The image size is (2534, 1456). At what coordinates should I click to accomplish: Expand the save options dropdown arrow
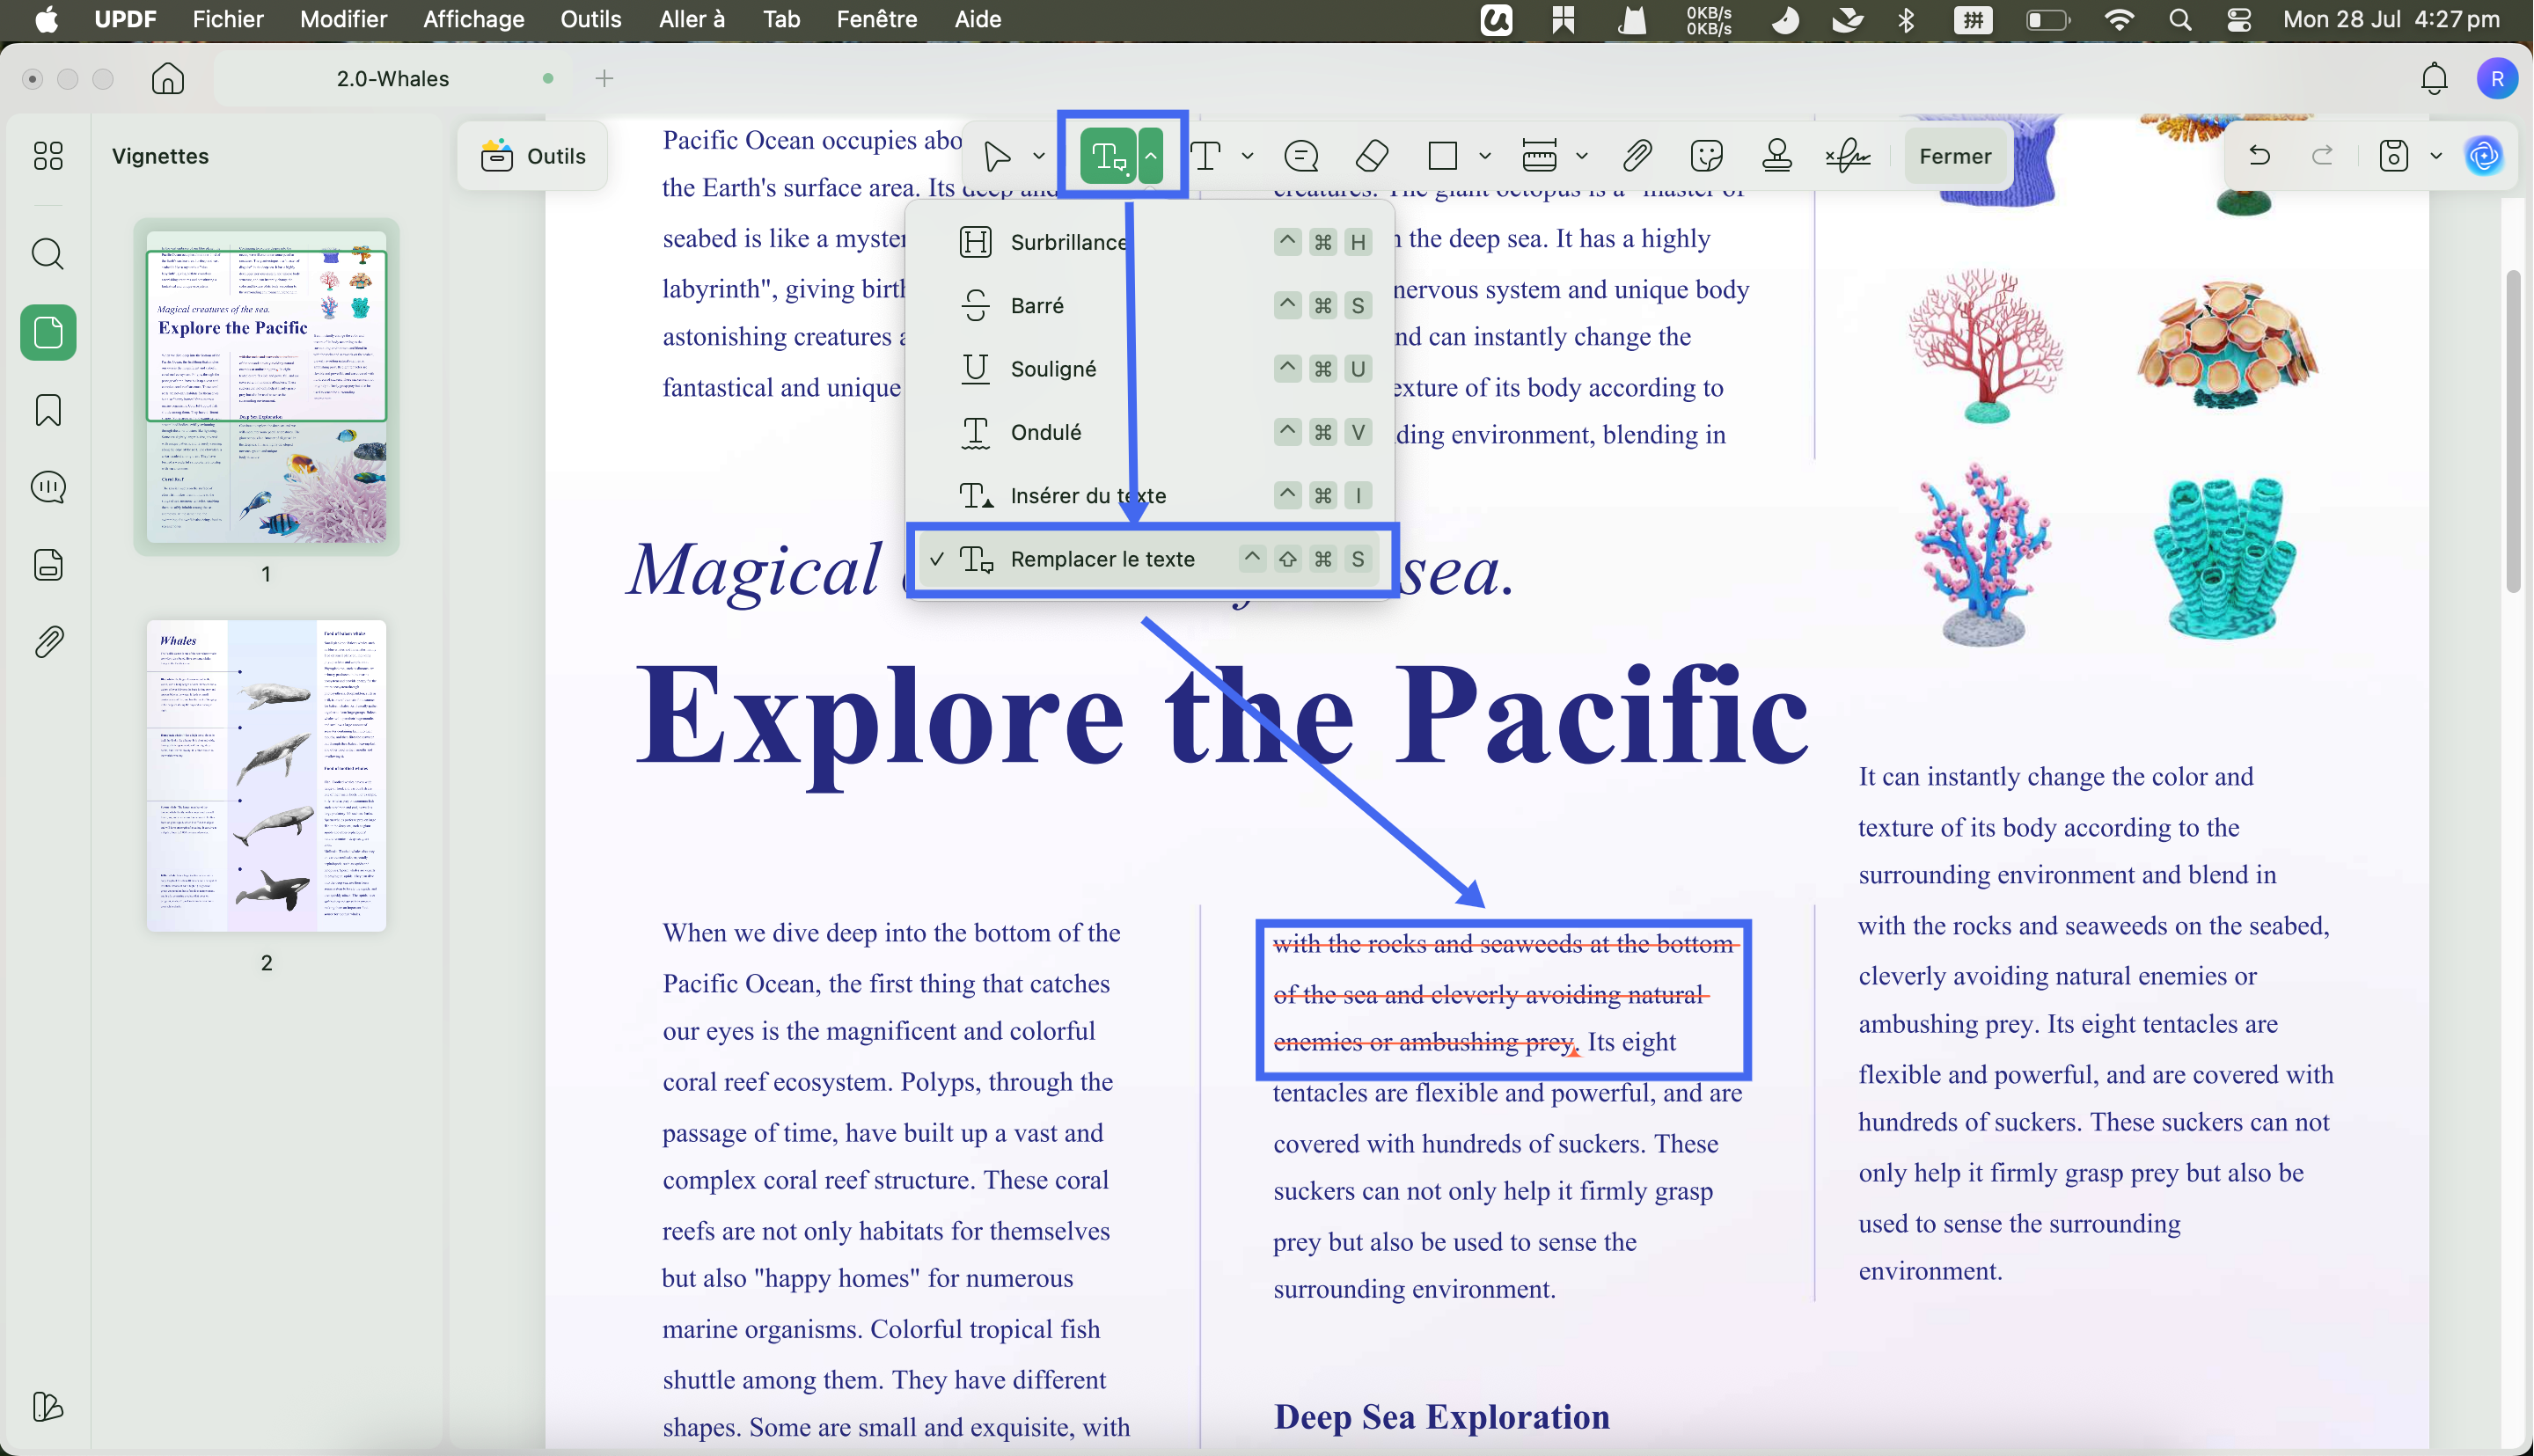(2436, 156)
